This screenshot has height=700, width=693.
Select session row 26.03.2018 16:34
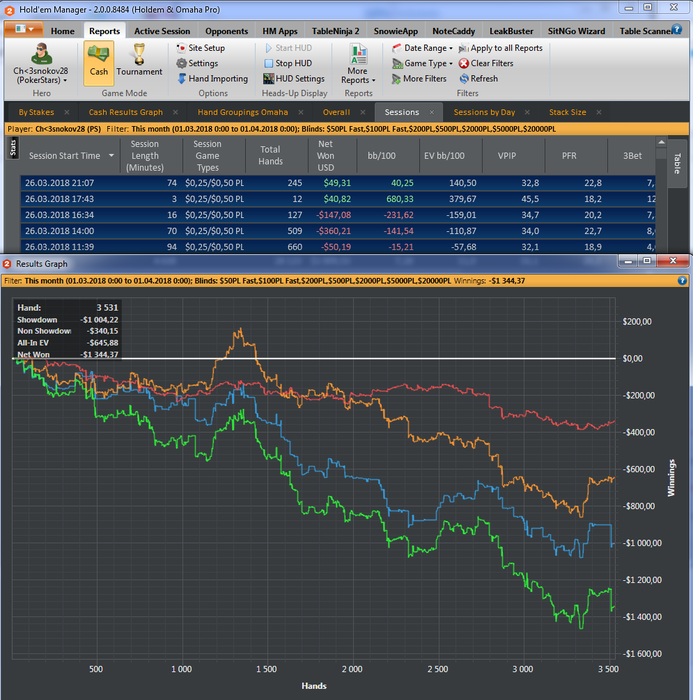click(x=338, y=215)
